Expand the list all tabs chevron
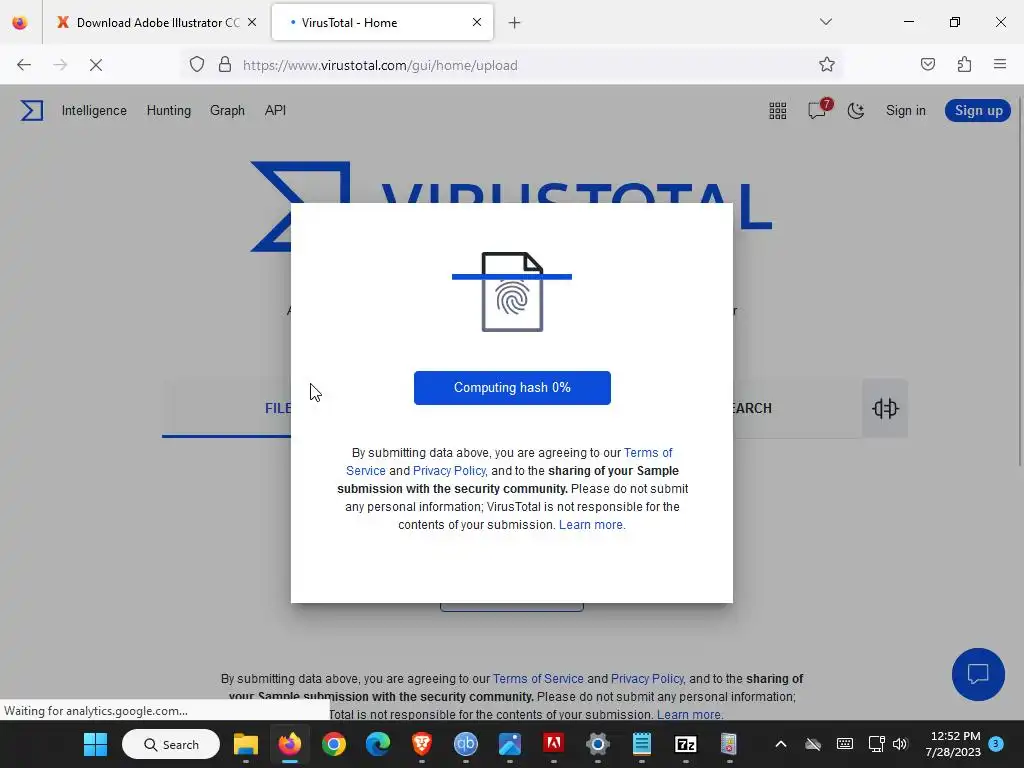The height and width of the screenshot is (768, 1024). (x=825, y=22)
